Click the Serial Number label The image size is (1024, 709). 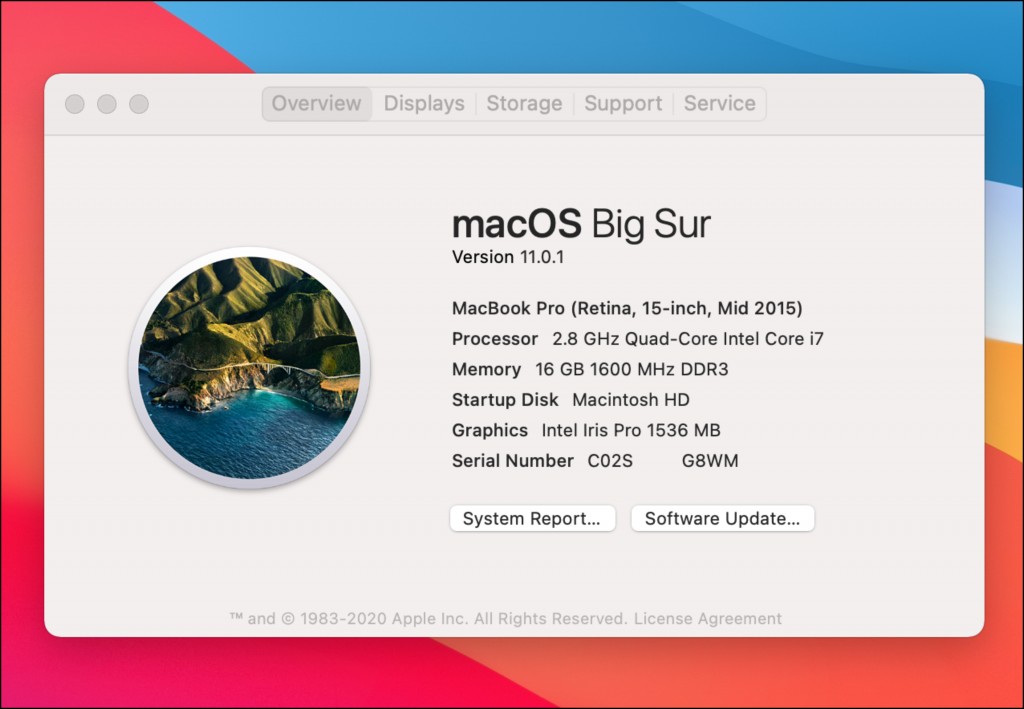513,461
